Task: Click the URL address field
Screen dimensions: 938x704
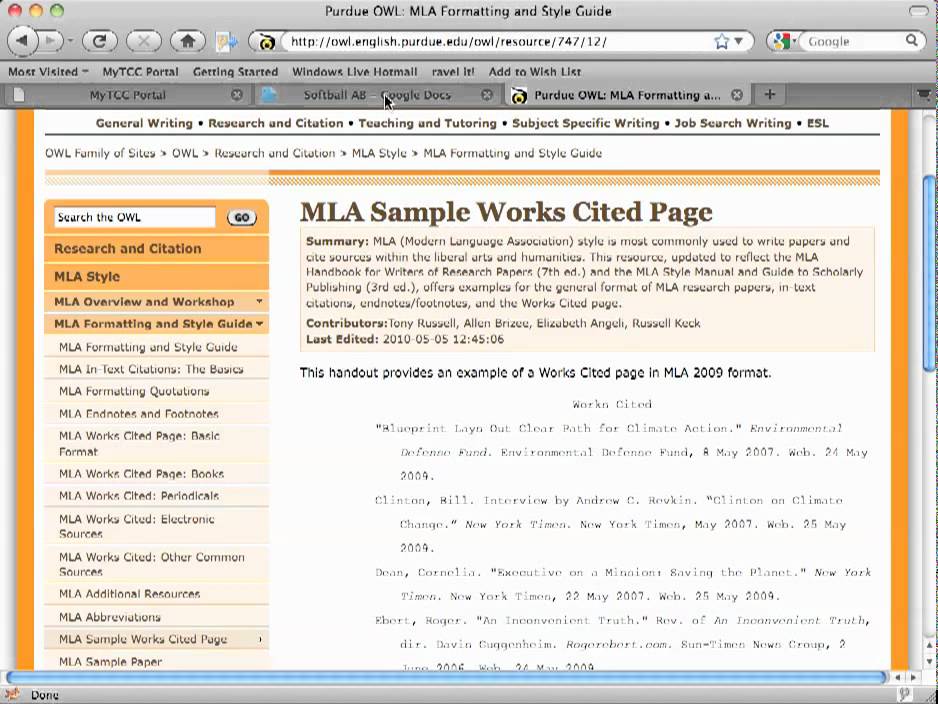Action: coord(497,41)
